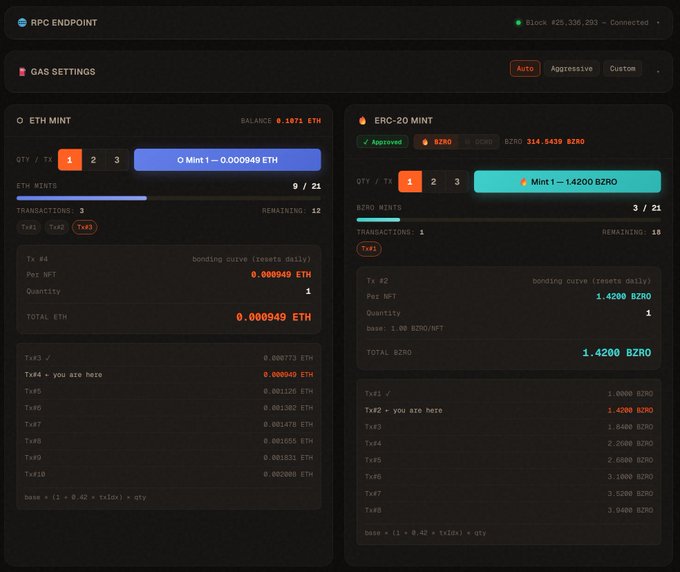Click the green Approved badge
This screenshot has height=572, width=680.
(382, 142)
